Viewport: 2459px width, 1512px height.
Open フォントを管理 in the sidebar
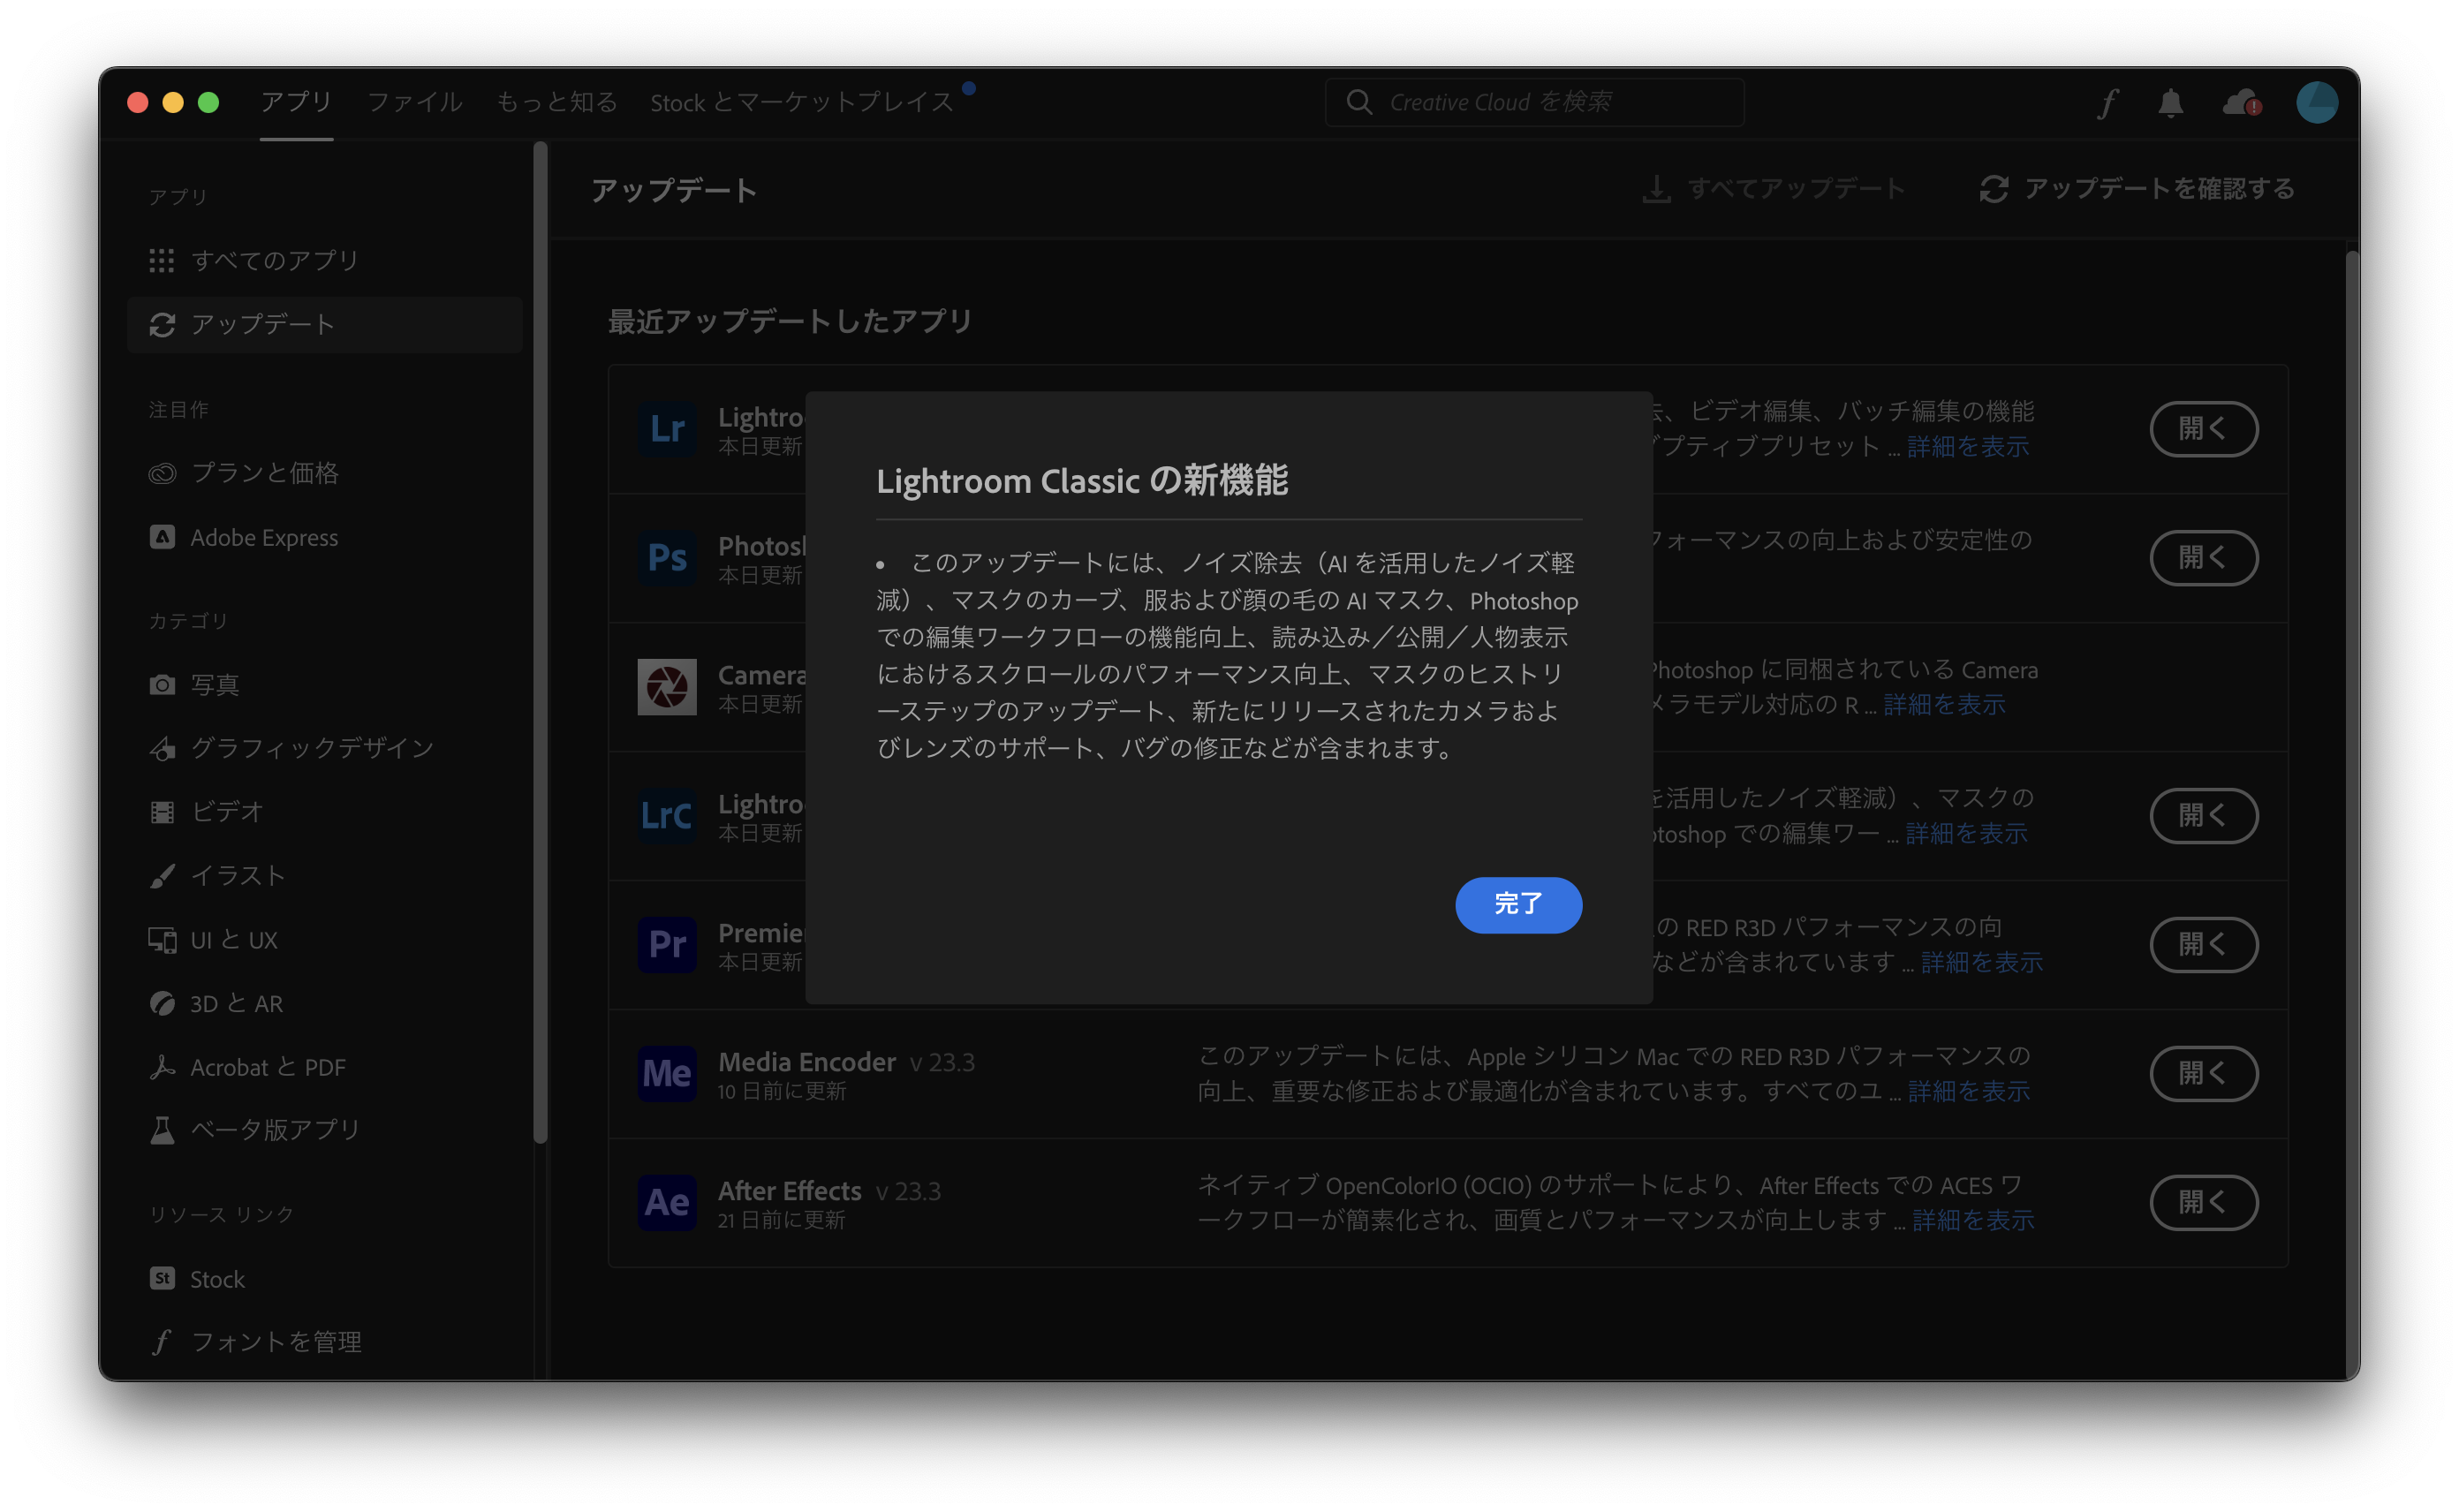coord(276,1342)
